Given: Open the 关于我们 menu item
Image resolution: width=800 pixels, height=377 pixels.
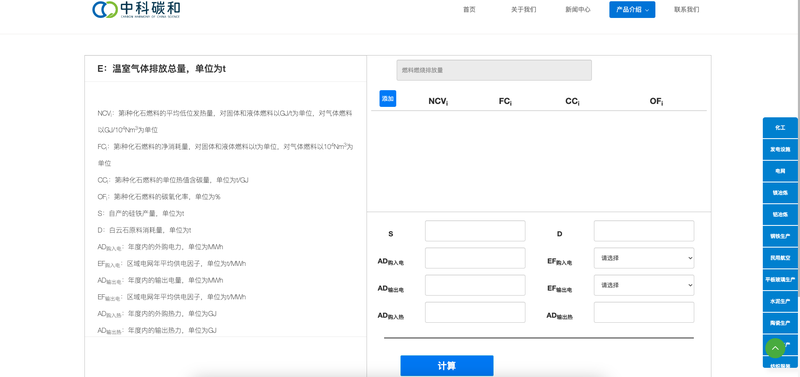Looking at the screenshot, I should tap(523, 10).
